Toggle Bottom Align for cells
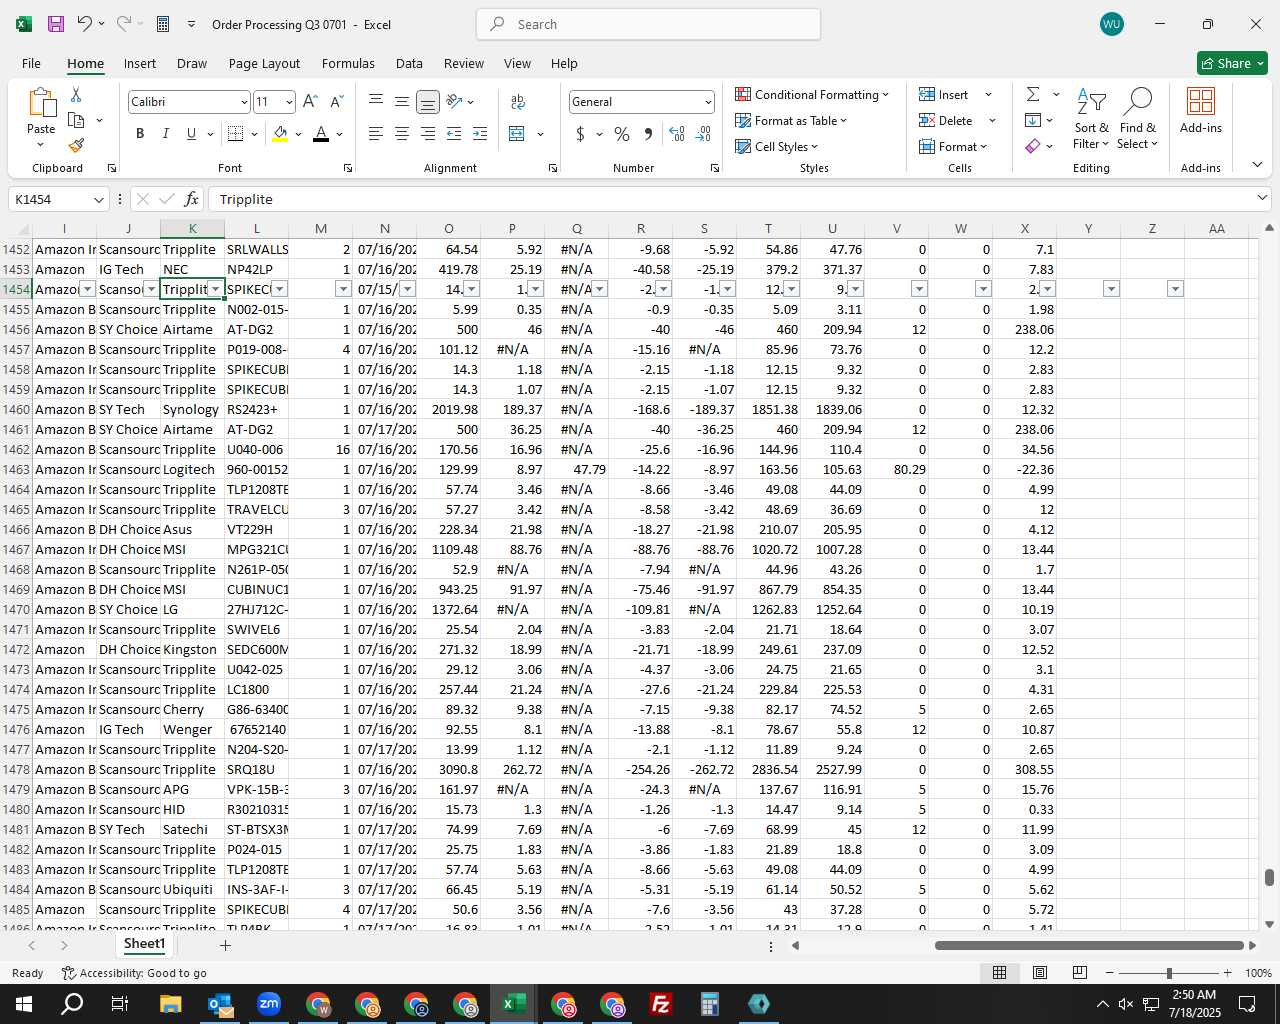This screenshot has width=1280, height=1024. click(428, 102)
